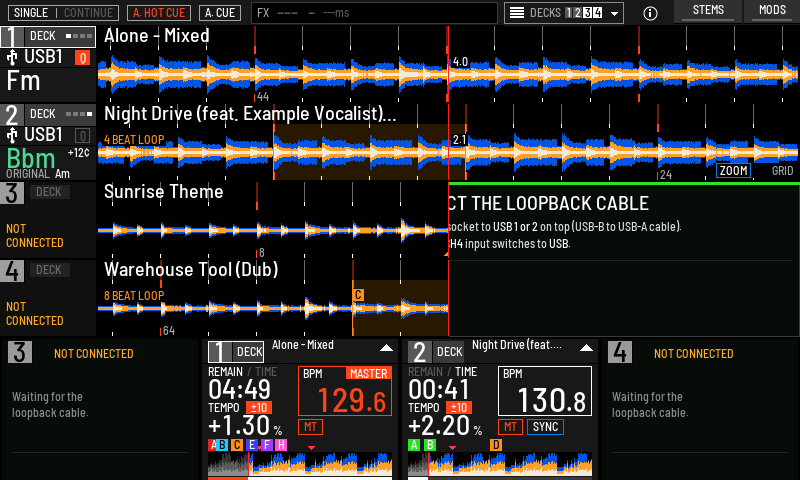Select the Deck 2 number badge in waveform list
Image resolution: width=800 pixels, height=480 pixels.
12,115
